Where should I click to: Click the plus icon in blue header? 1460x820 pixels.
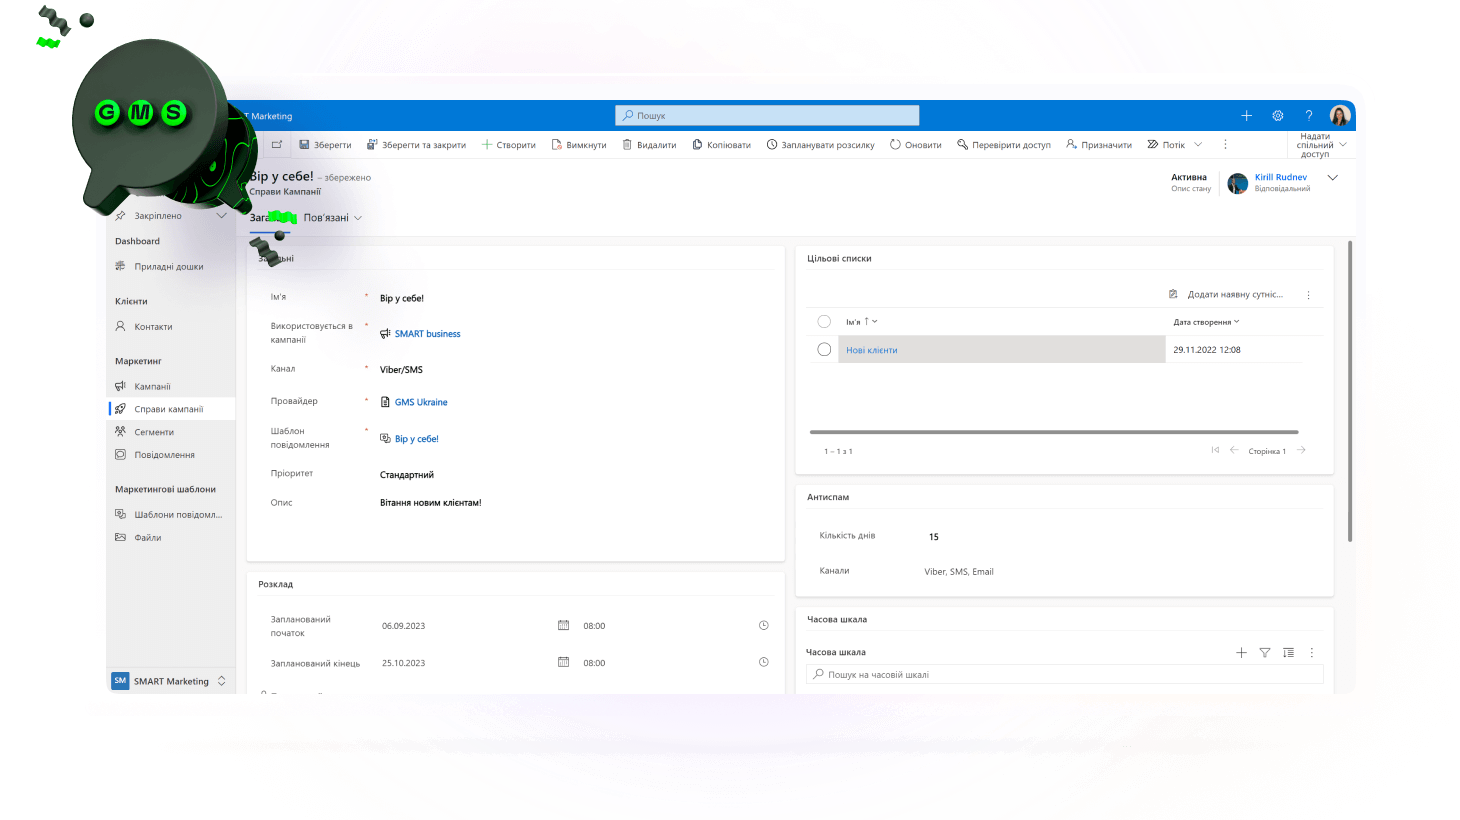tap(1246, 116)
